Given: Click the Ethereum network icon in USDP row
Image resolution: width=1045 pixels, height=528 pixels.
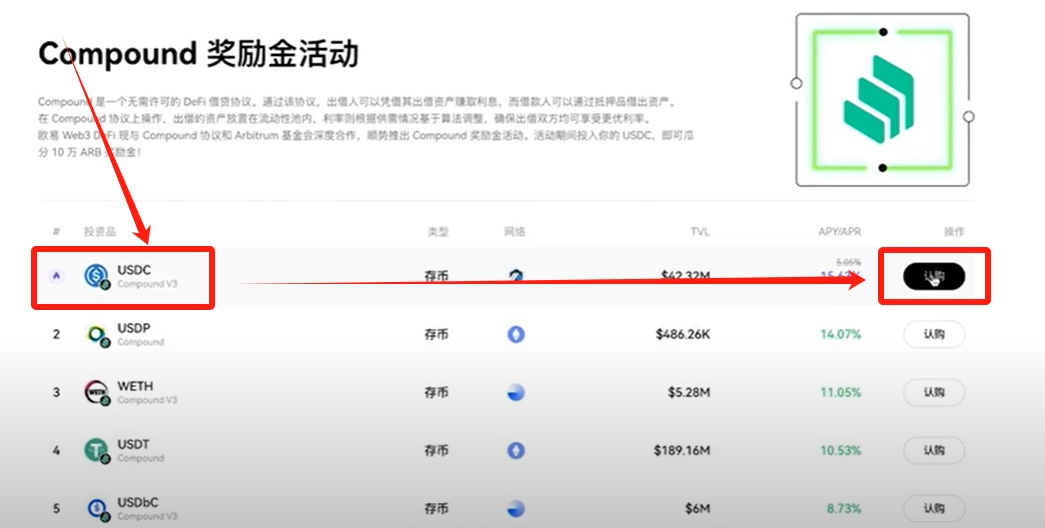Looking at the screenshot, I should point(516,334).
